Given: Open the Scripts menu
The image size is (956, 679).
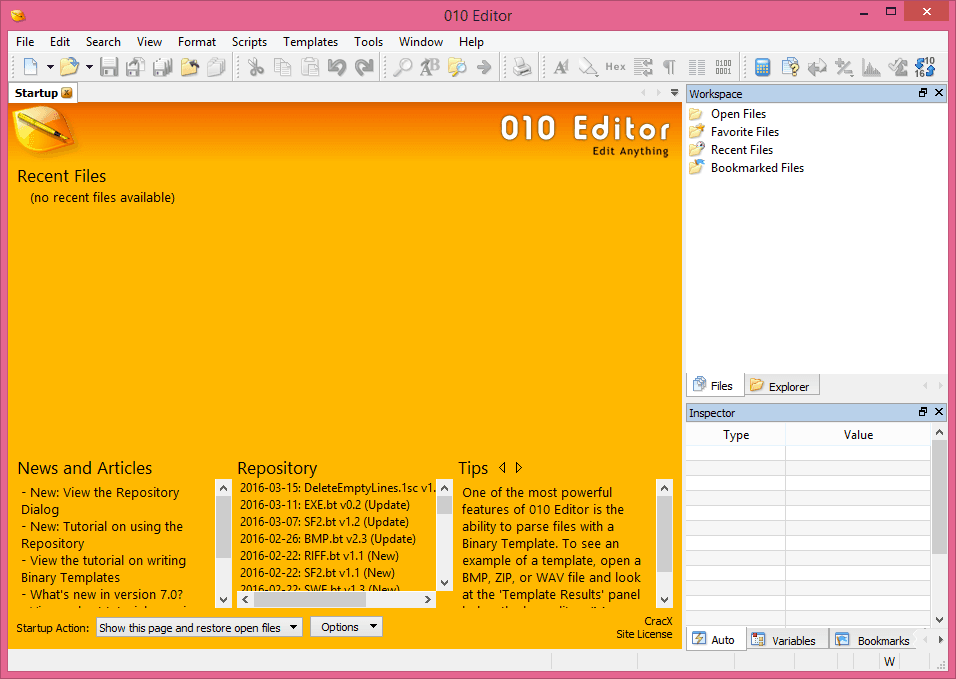Looking at the screenshot, I should coord(249,41).
